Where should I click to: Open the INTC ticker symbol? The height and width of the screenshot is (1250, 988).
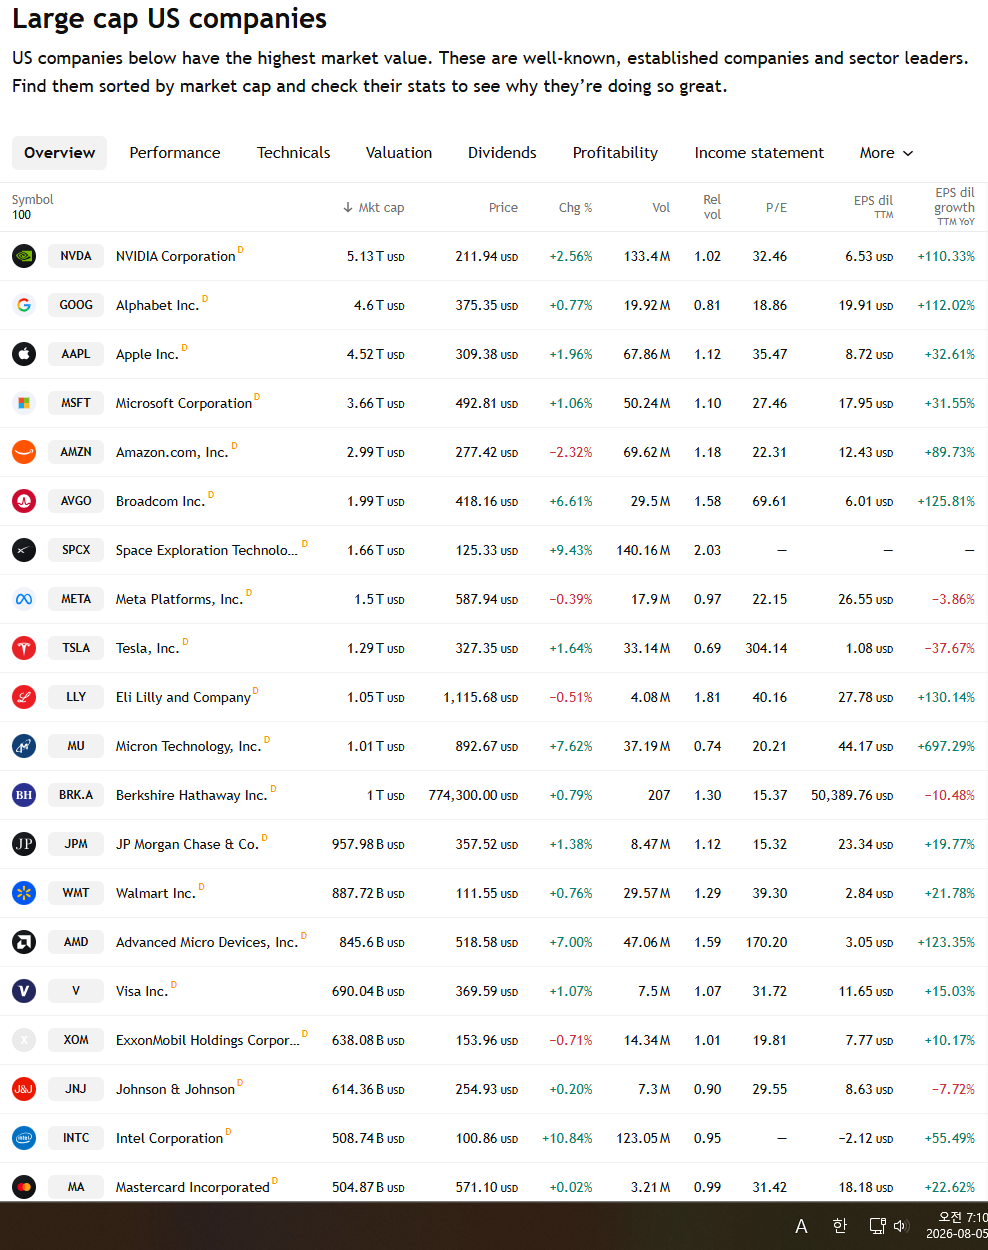click(x=76, y=1138)
